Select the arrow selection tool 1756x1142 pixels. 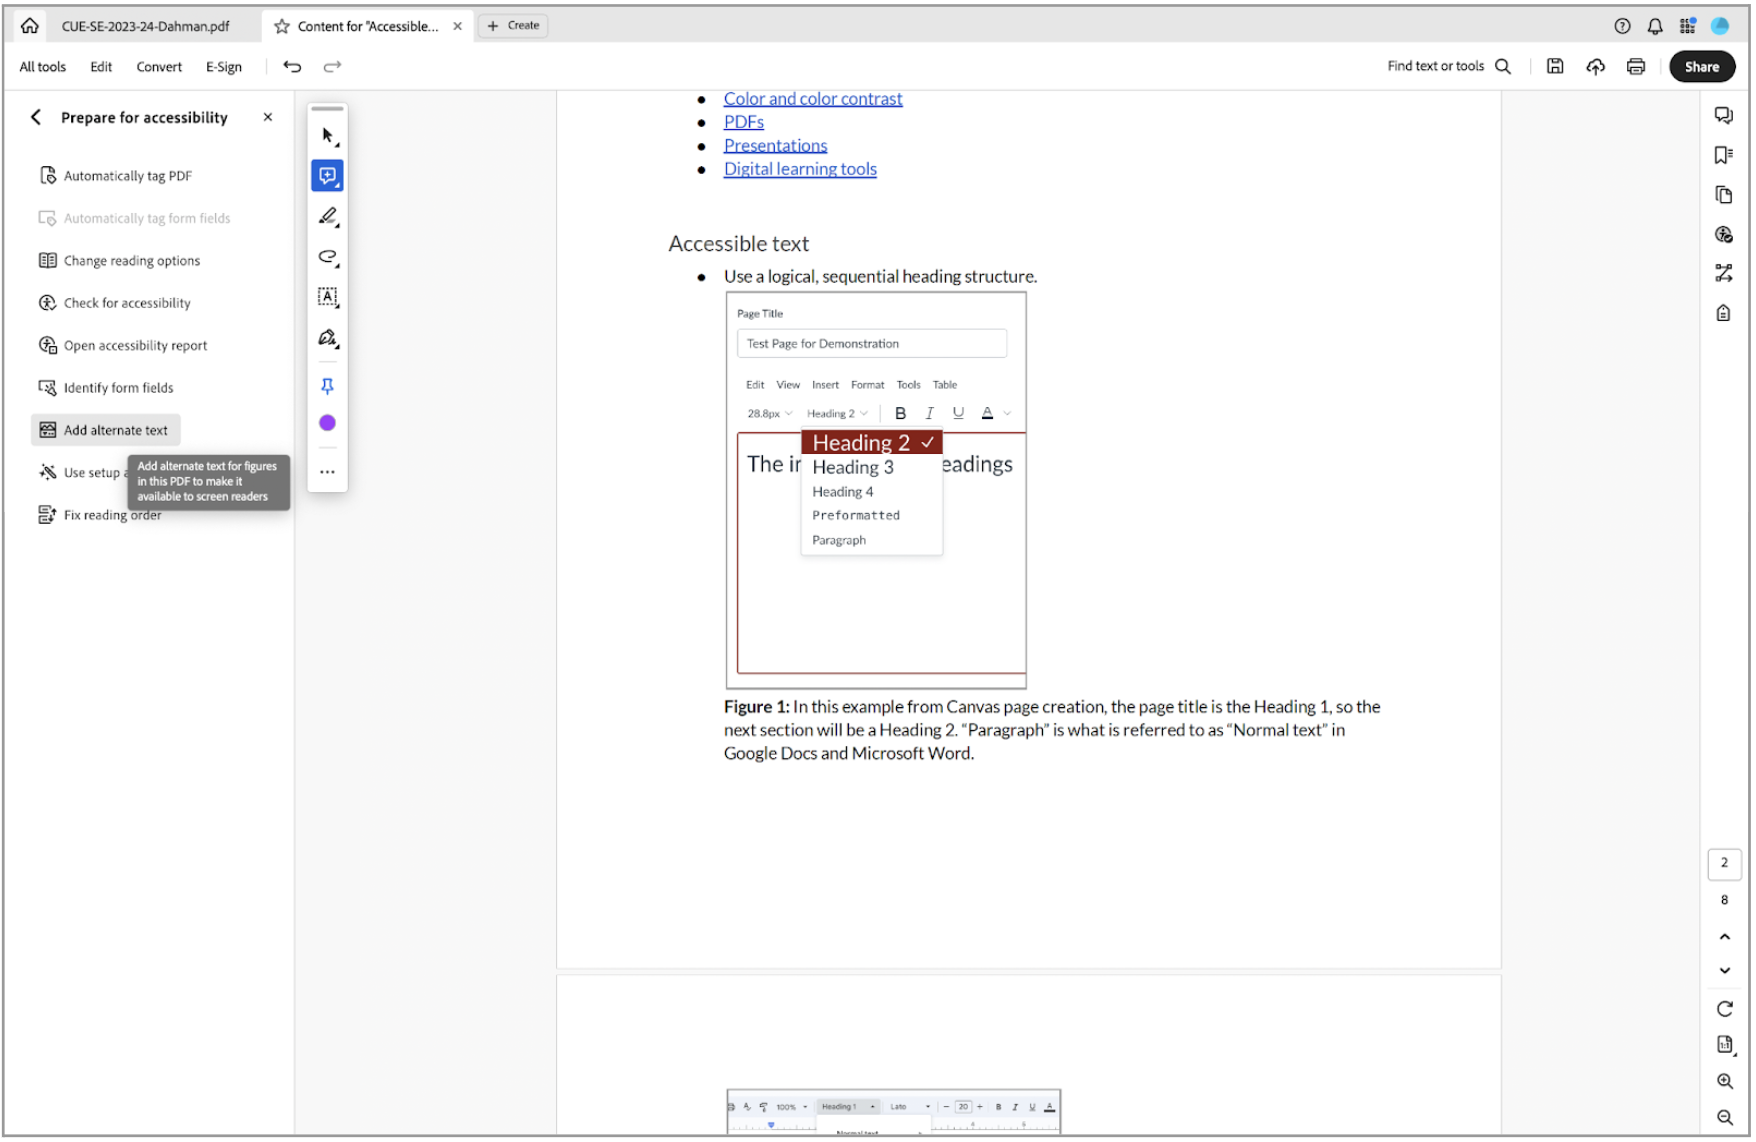(327, 134)
